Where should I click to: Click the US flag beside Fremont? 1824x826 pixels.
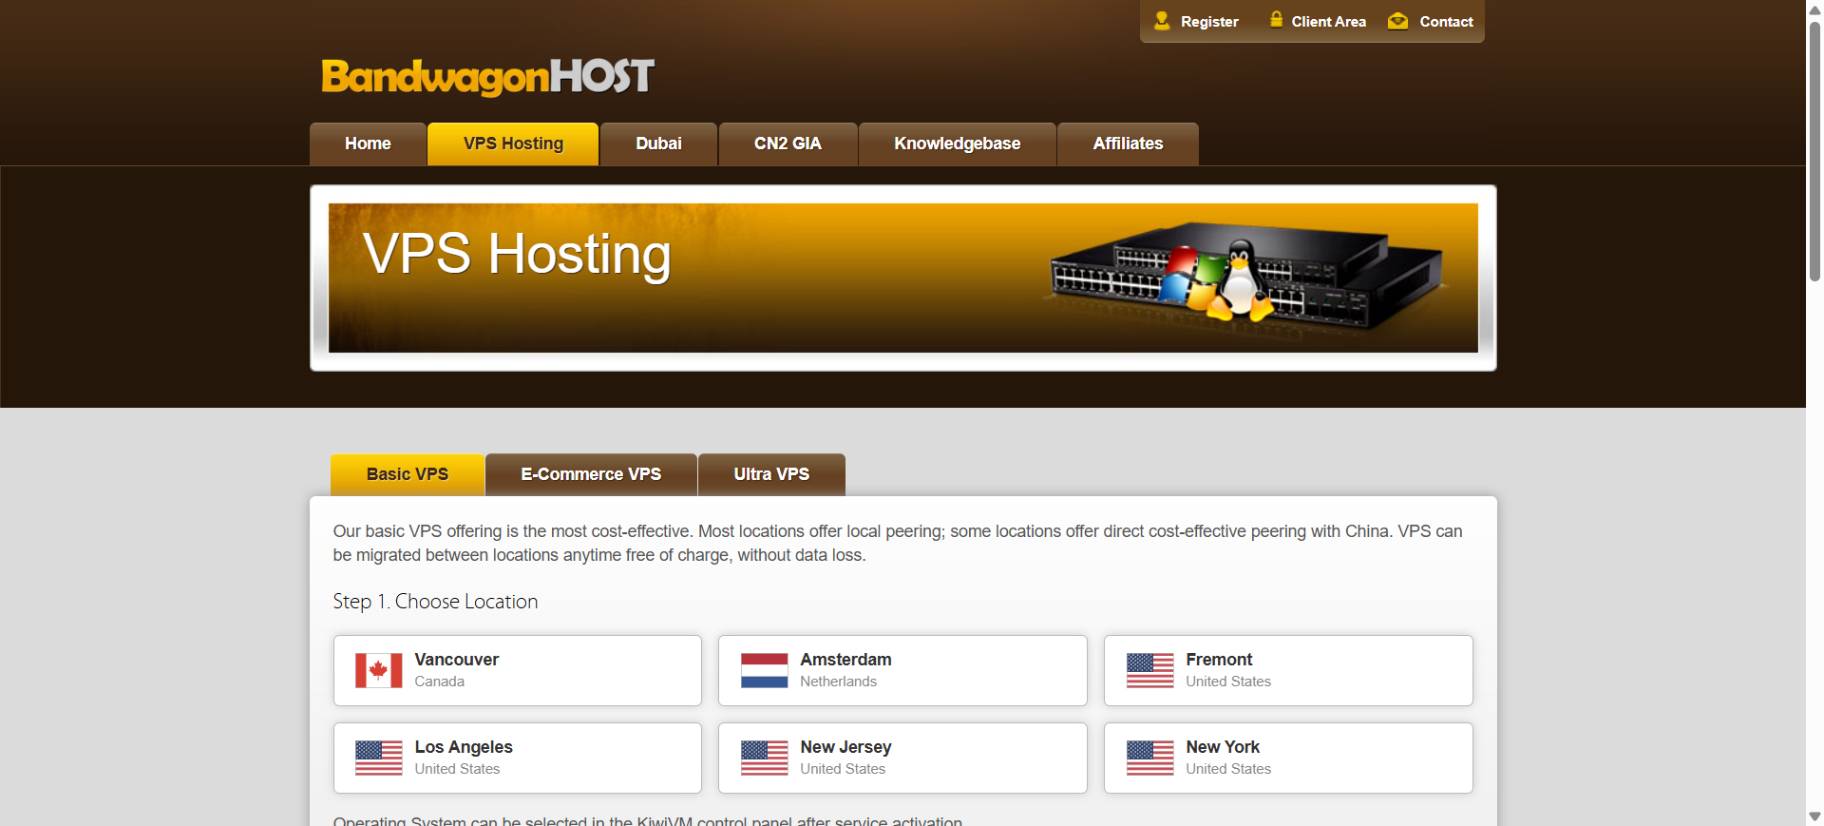1150,670
